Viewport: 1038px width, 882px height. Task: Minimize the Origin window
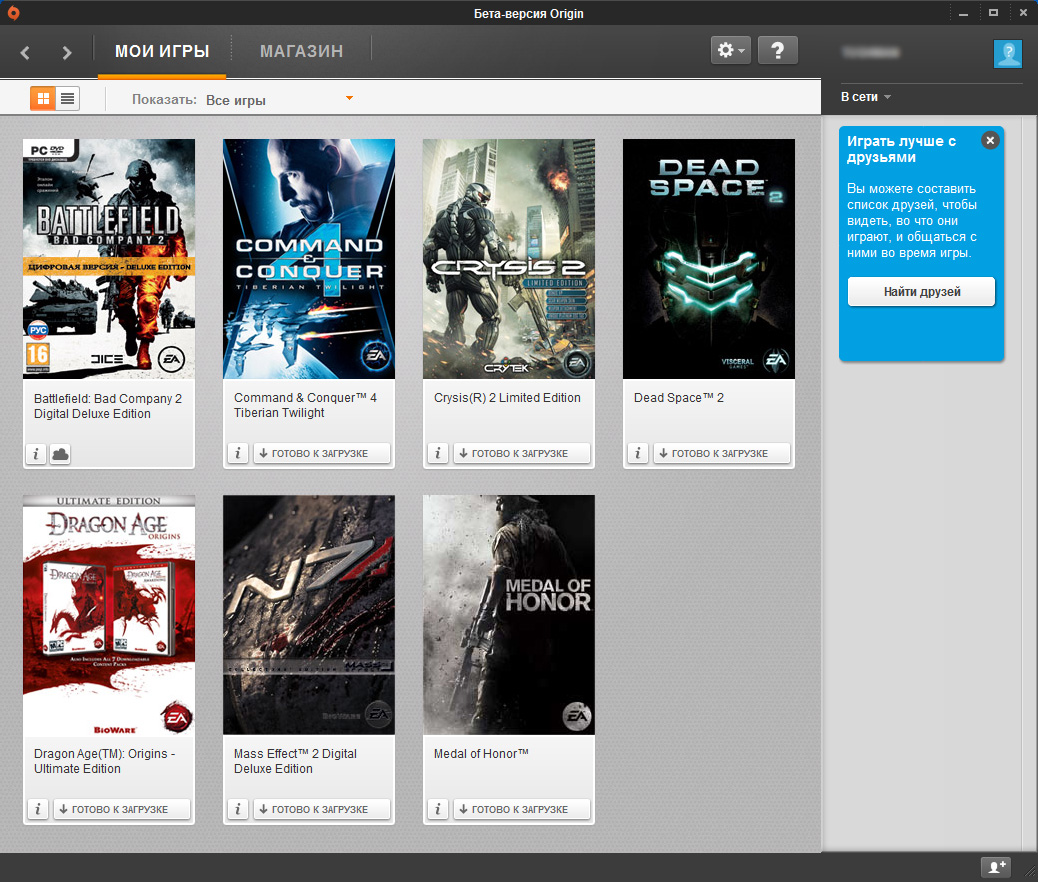pyautogui.click(x=963, y=13)
